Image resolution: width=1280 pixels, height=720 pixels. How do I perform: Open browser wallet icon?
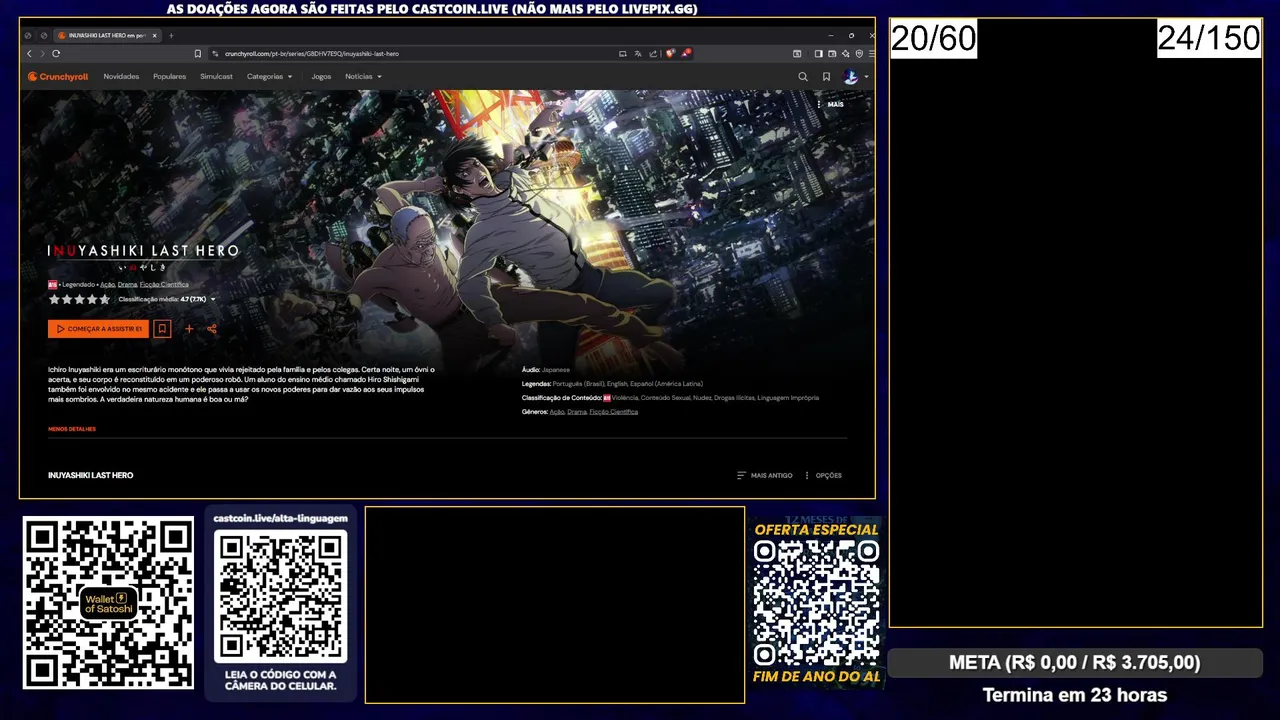832,53
